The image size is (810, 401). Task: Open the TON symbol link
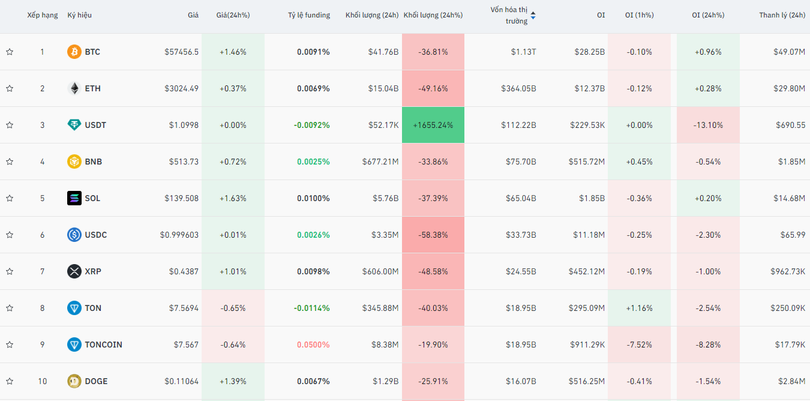(x=93, y=308)
